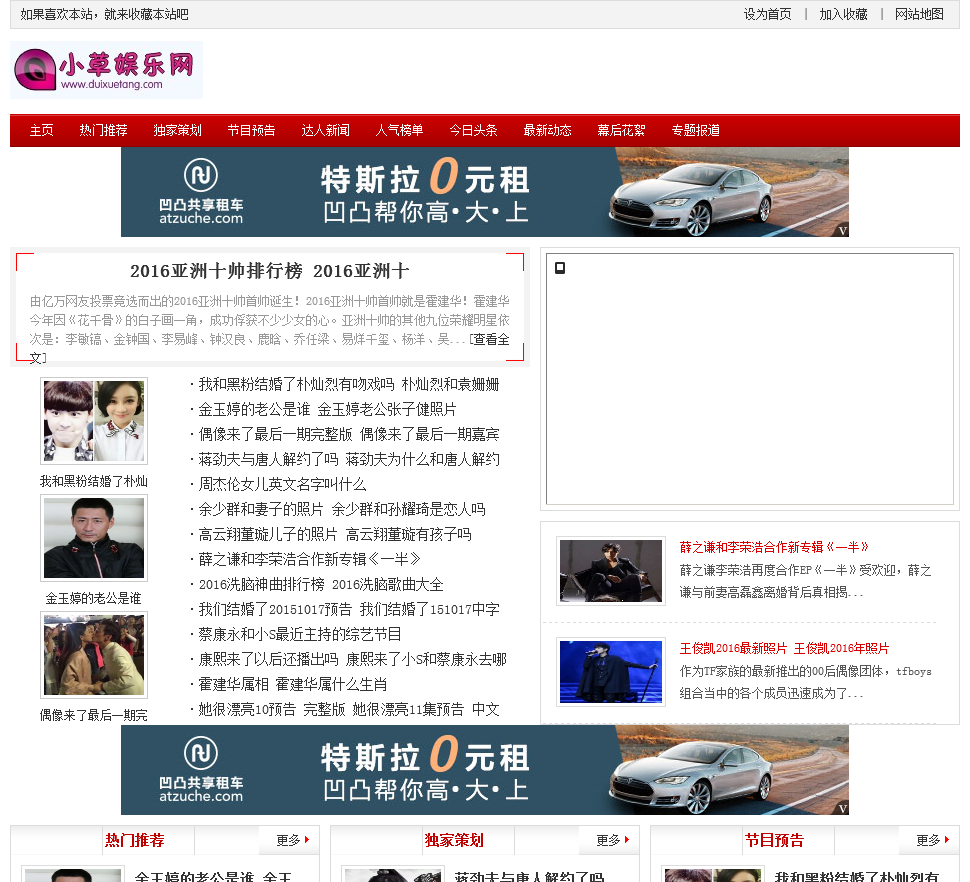Click 加入收藏 link at top

(843, 14)
